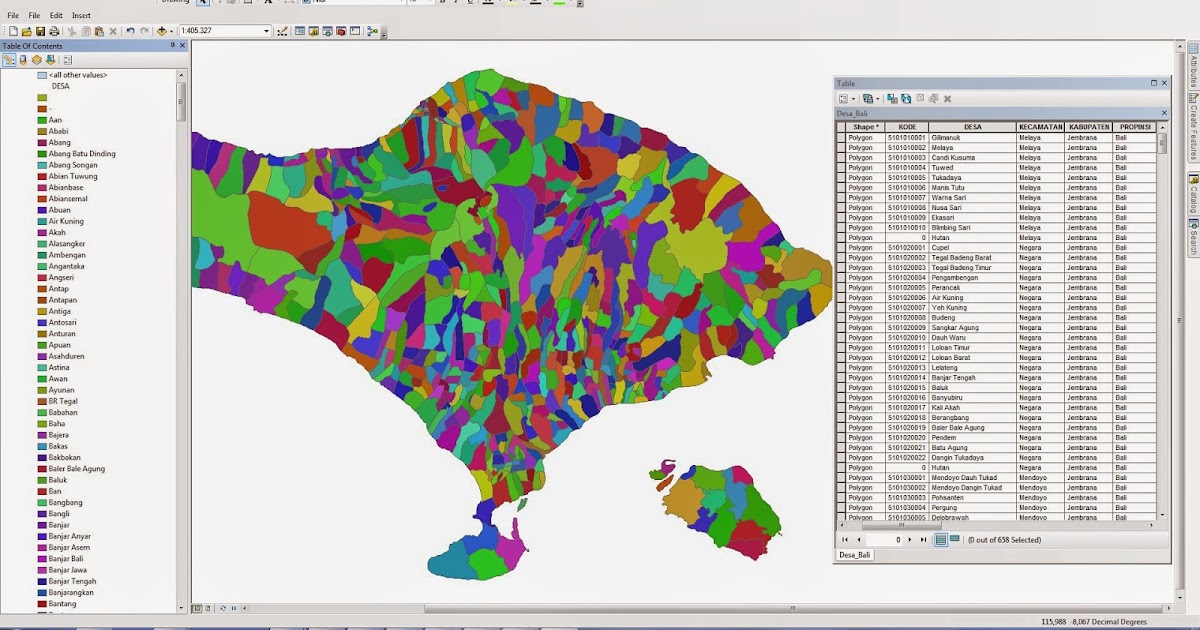This screenshot has height=630, width=1200.
Task: Advance to the next record in the table
Action: click(x=910, y=540)
